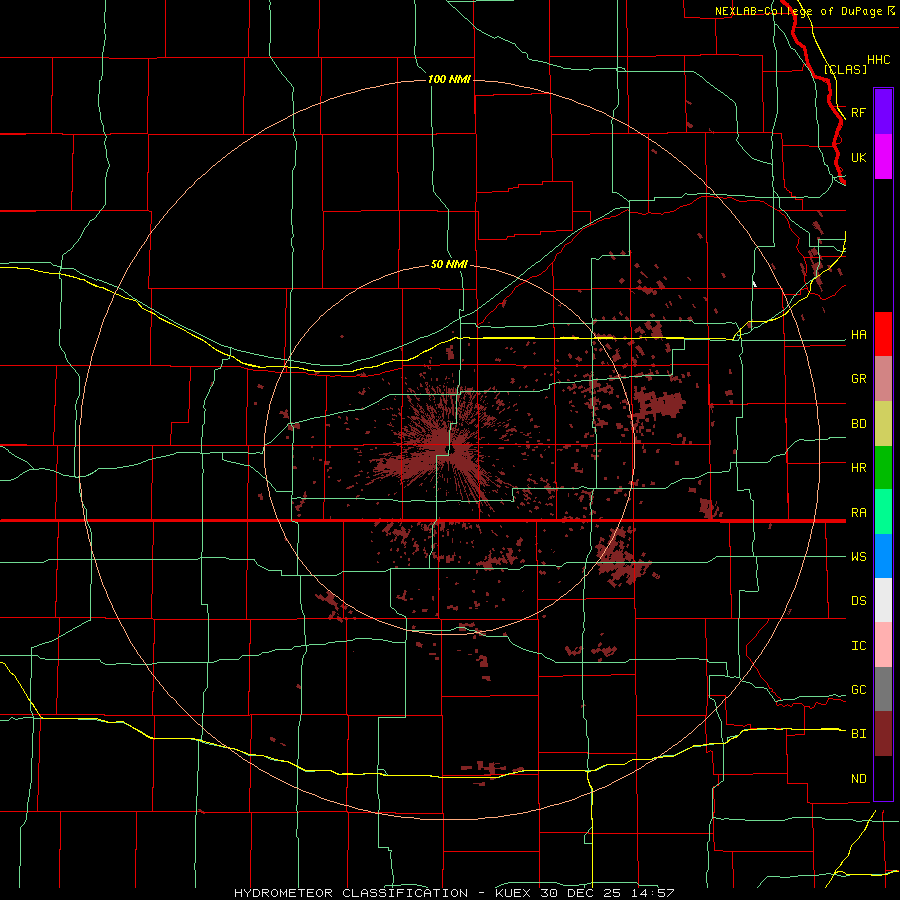Click the brown BI legend color block

(883, 734)
